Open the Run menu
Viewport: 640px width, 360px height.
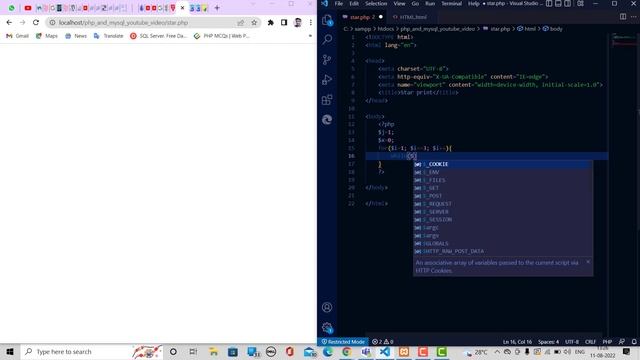430,4
